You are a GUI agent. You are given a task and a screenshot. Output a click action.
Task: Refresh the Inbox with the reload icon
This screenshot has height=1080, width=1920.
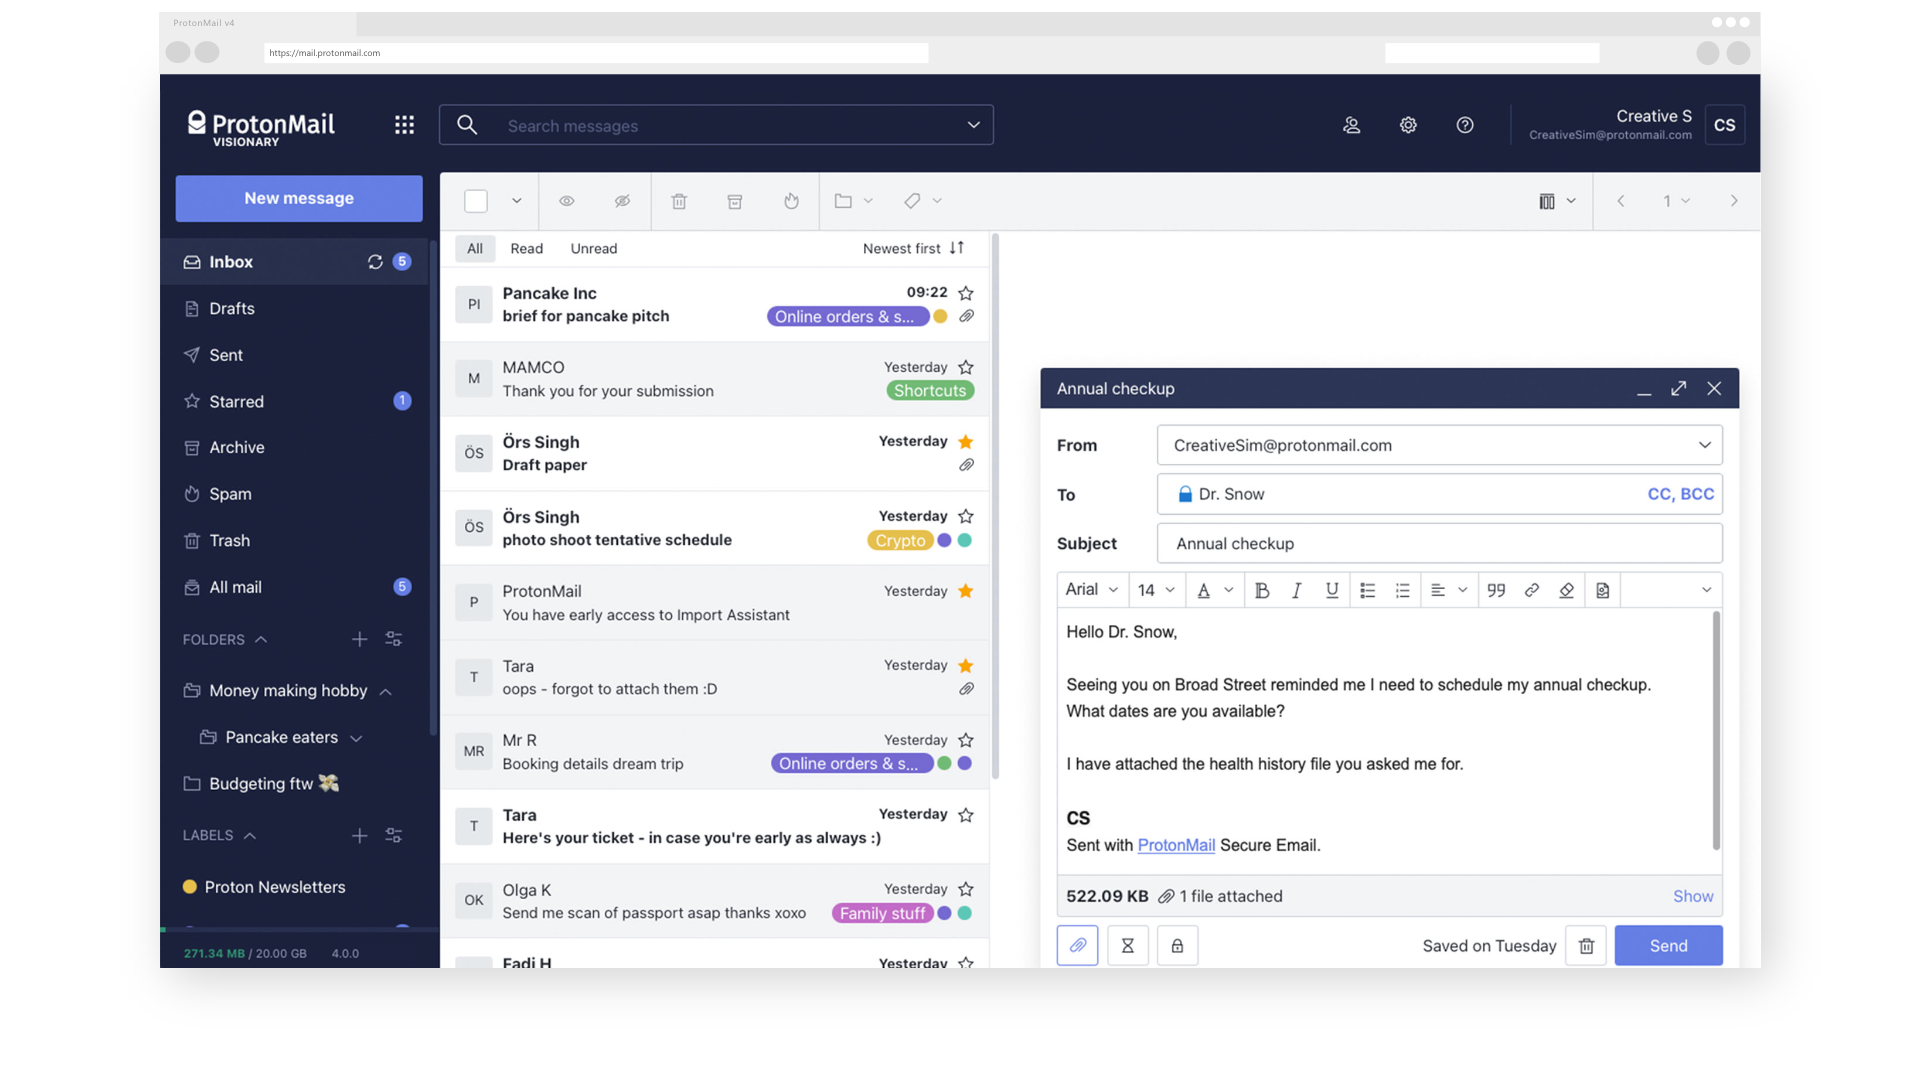375,262
